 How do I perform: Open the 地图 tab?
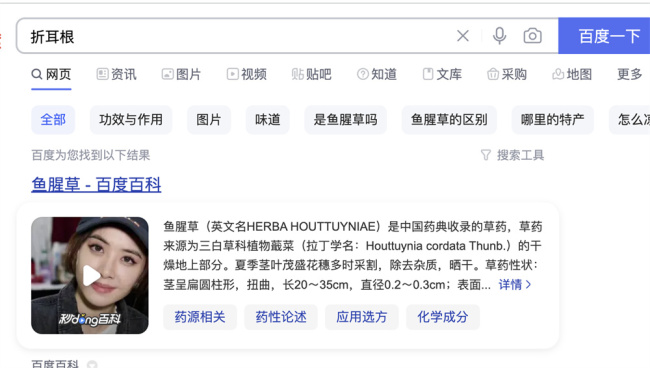[x=572, y=75]
